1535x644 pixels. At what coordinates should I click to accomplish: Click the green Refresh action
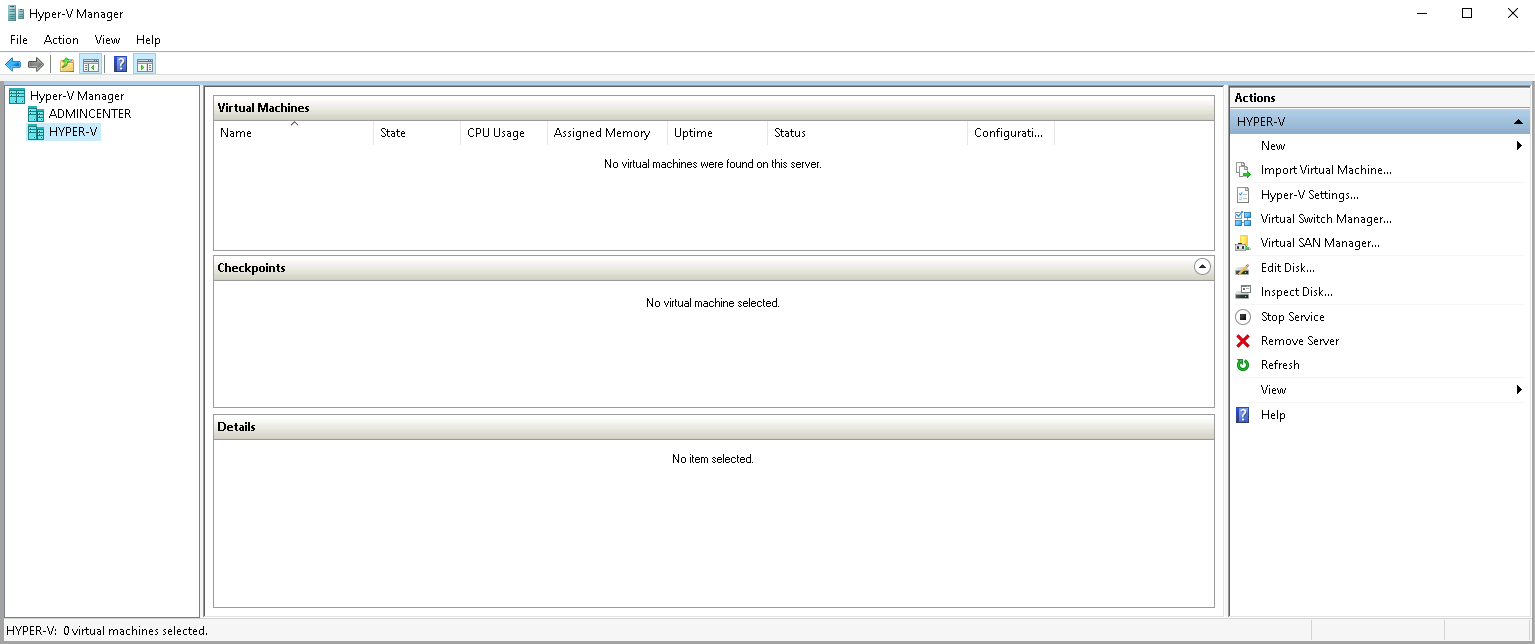tap(1279, 365)
